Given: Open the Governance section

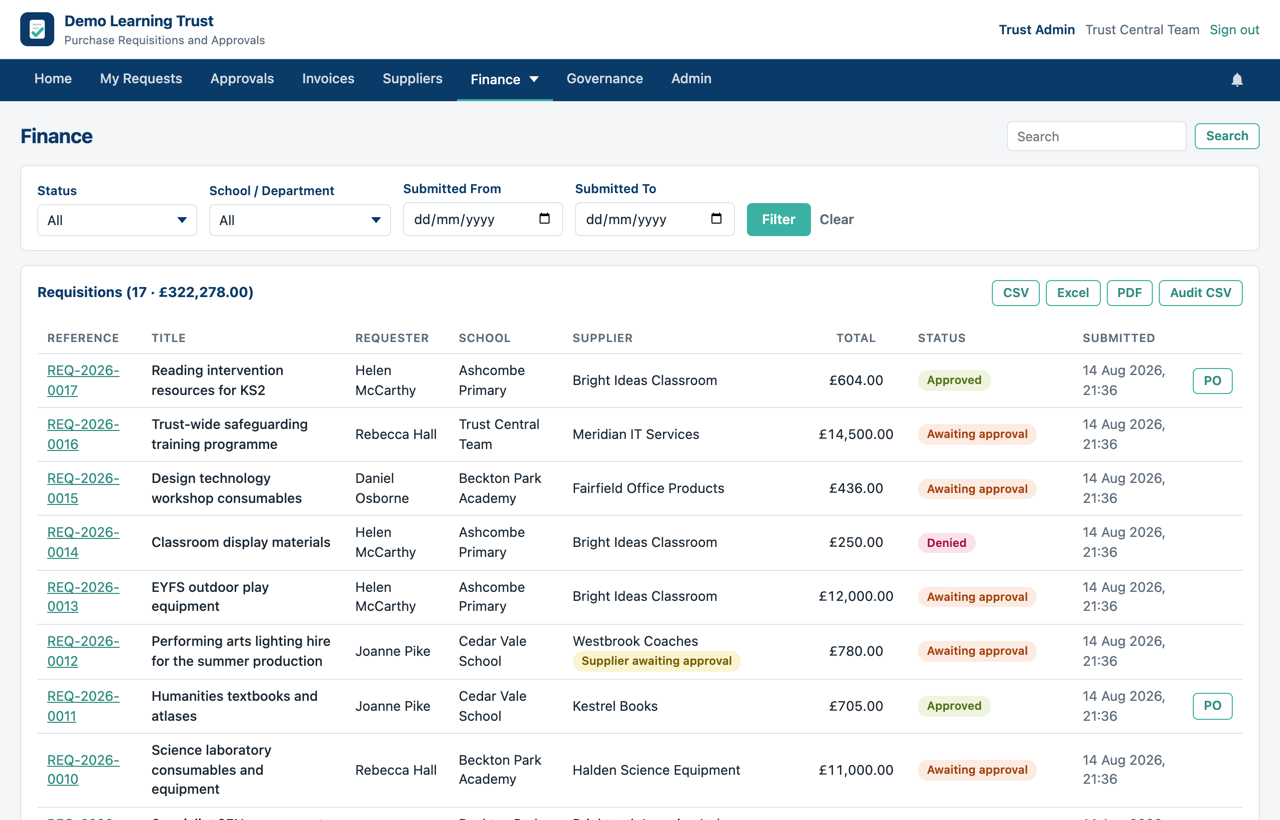Looking at the screenshot, I should pyautogui.click(x=605, y=79).
